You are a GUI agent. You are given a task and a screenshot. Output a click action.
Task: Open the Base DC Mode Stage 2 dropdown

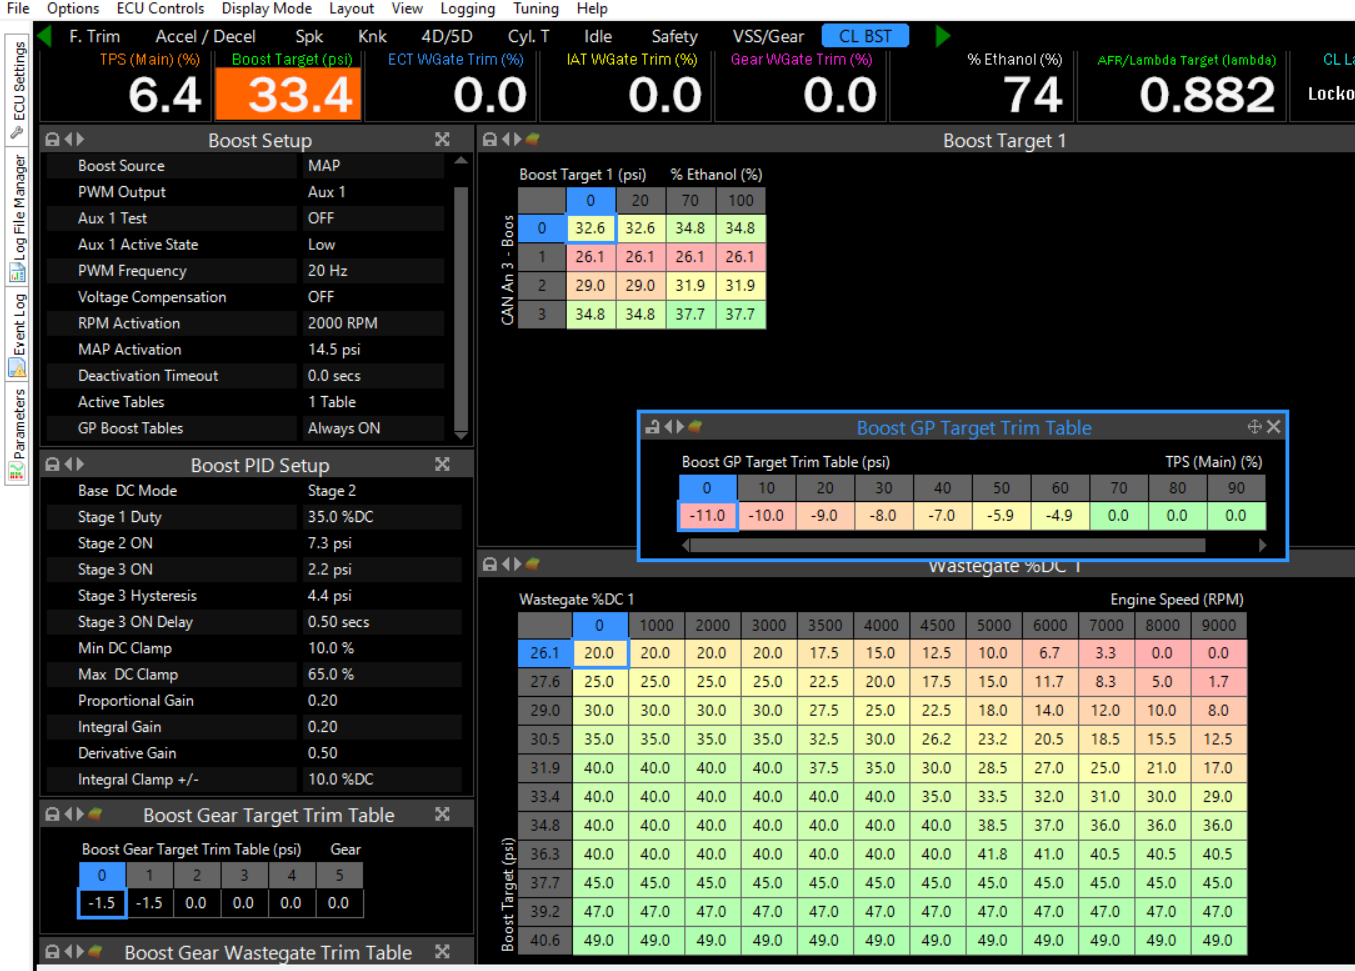380,491
